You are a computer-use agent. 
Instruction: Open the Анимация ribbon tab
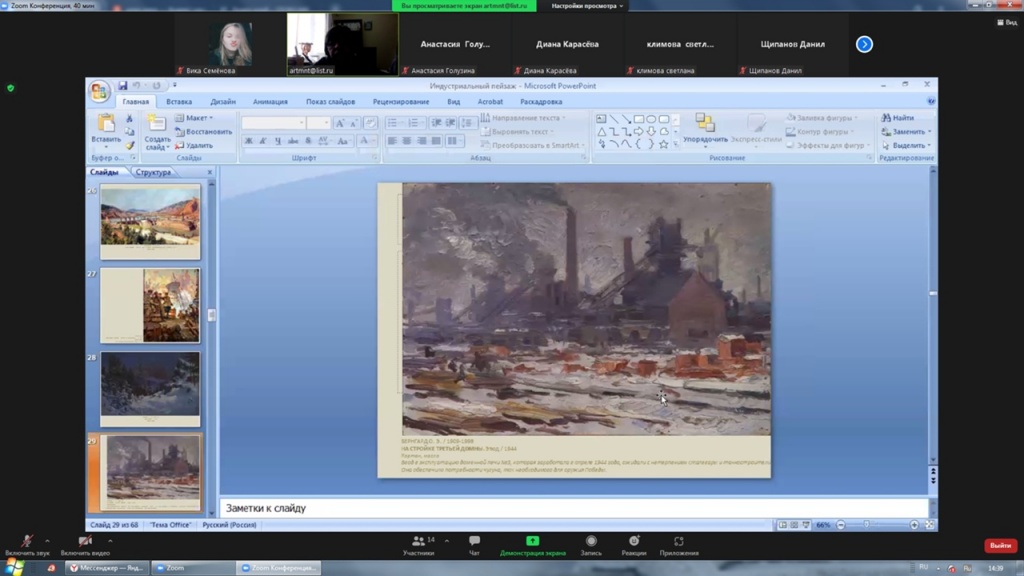point(270,102)
